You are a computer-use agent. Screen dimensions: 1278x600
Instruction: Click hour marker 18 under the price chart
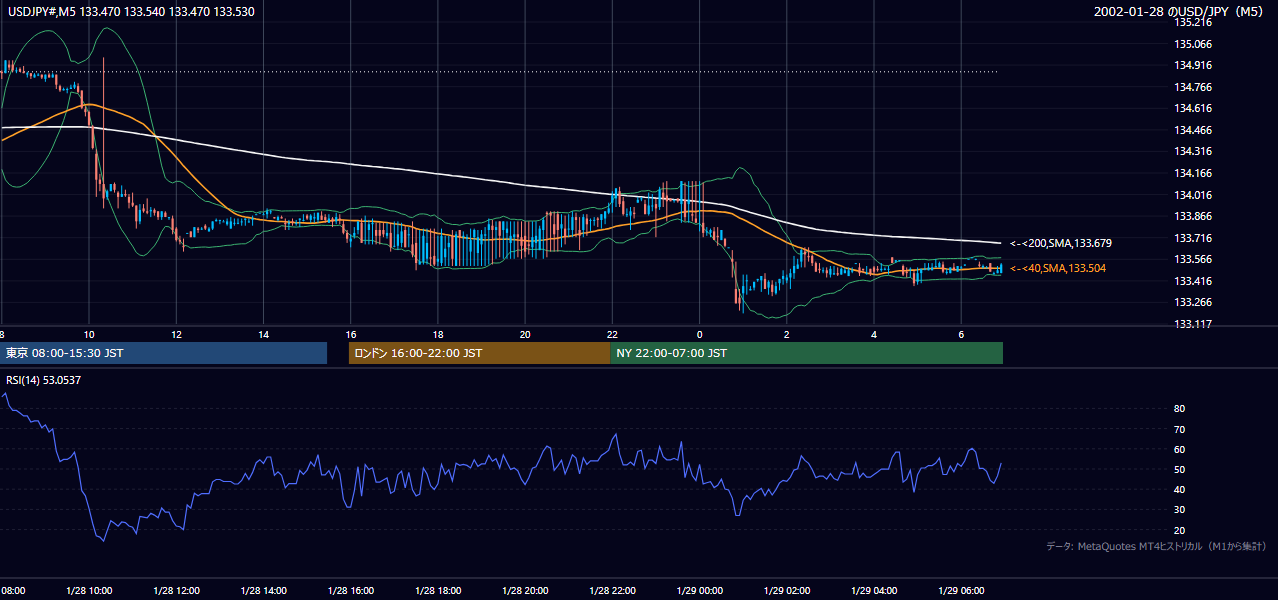[438, 333]
